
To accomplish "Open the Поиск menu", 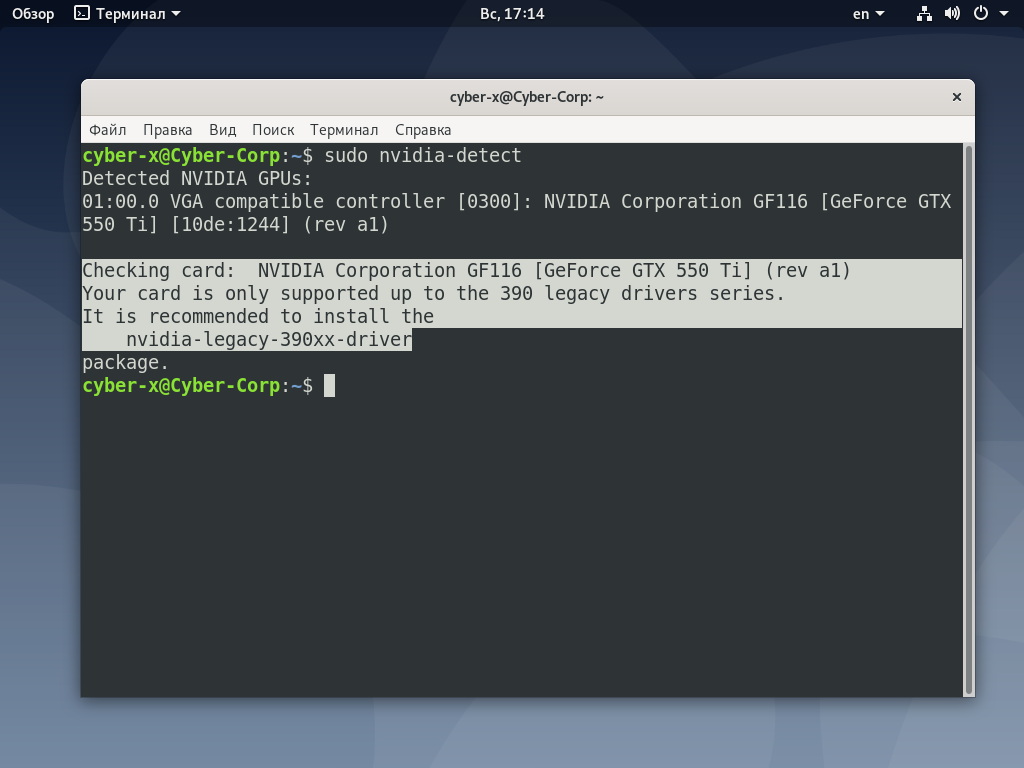I will (x=273, y=130).
